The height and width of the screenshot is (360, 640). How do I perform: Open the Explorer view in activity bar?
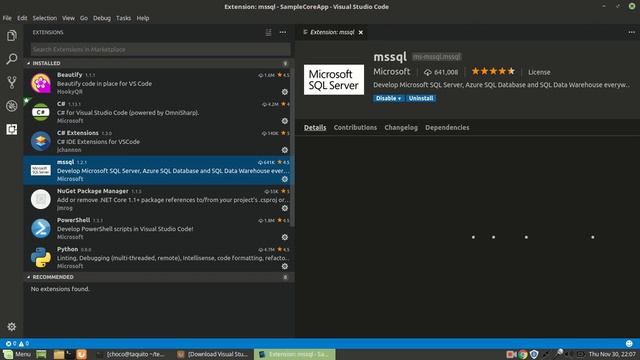coord(12,36)
